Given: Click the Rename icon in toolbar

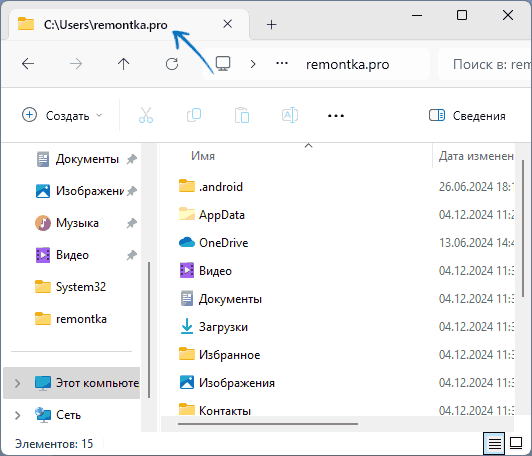Looking at the screenshot, I should (x=290, y=115).
